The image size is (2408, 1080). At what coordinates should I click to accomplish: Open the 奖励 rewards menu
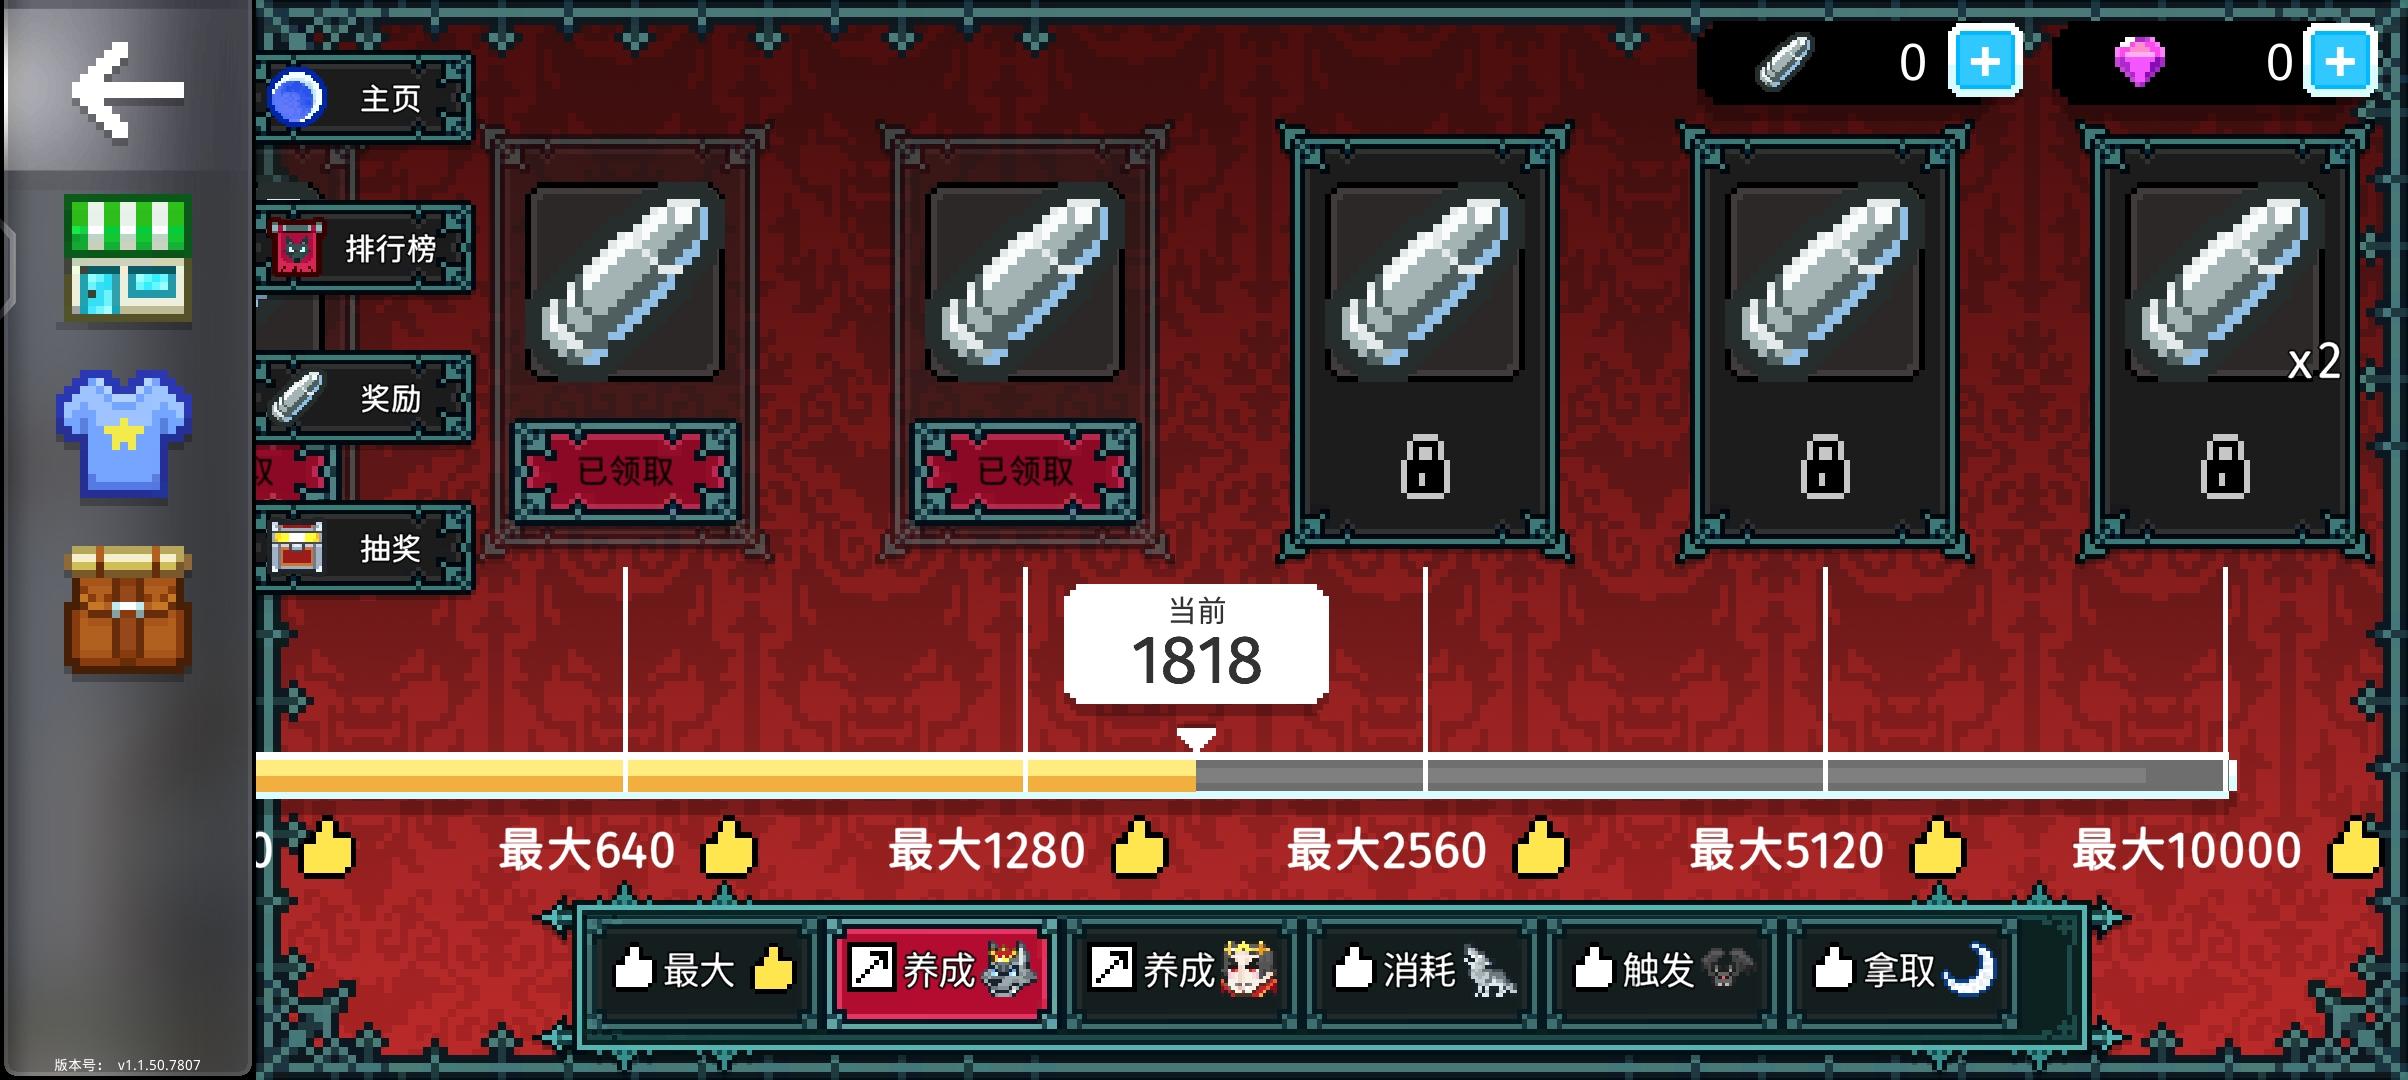[x=364, y=398]
